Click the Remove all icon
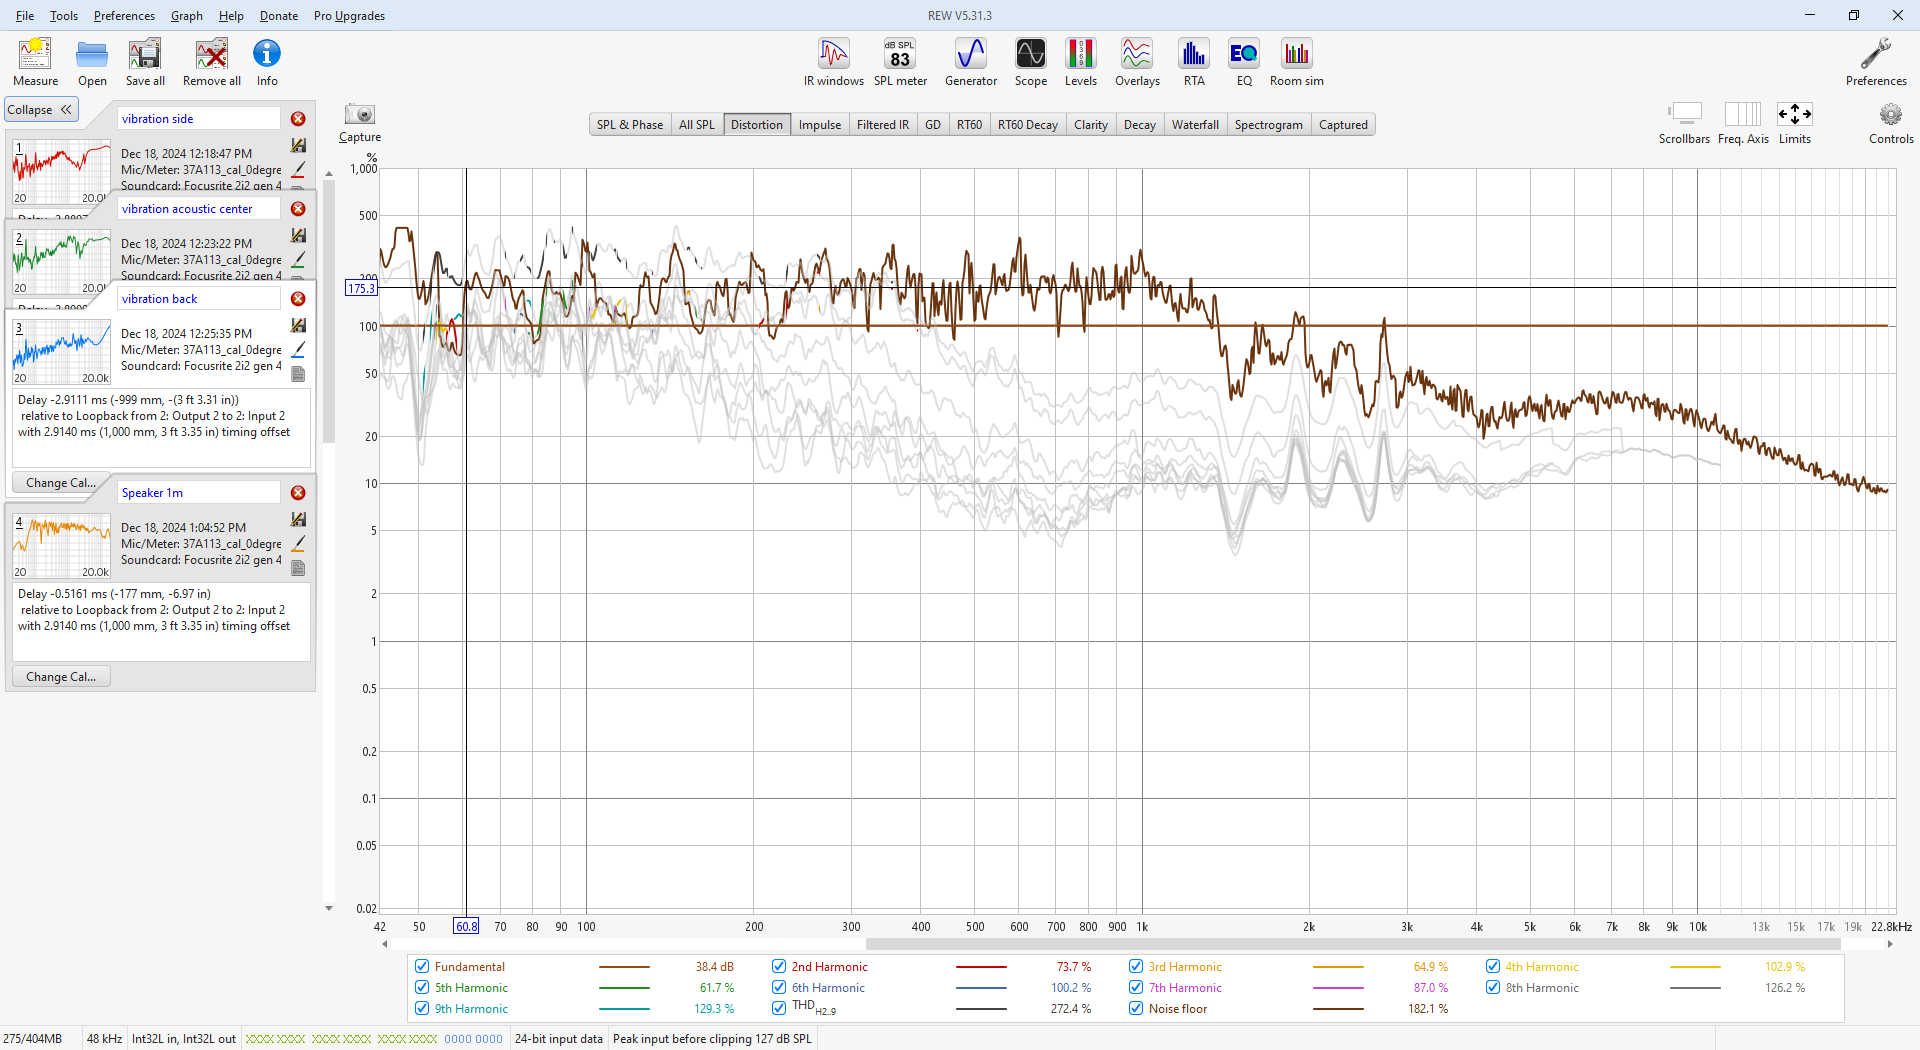 click(x=212, y=55)
